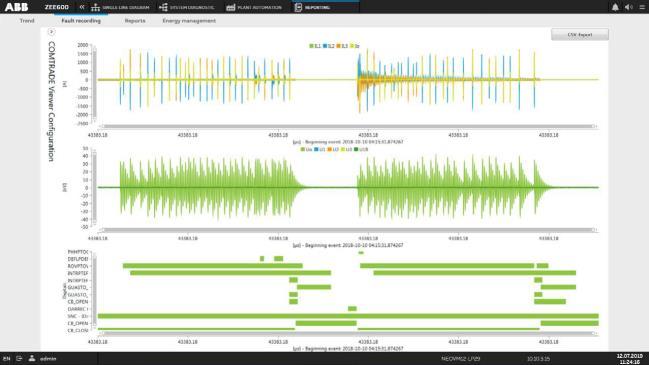Image resolution: width=649 pixels, height=365 pixels.
Task: Open the Energy management sub-tab
Action: tap(189, 21)
